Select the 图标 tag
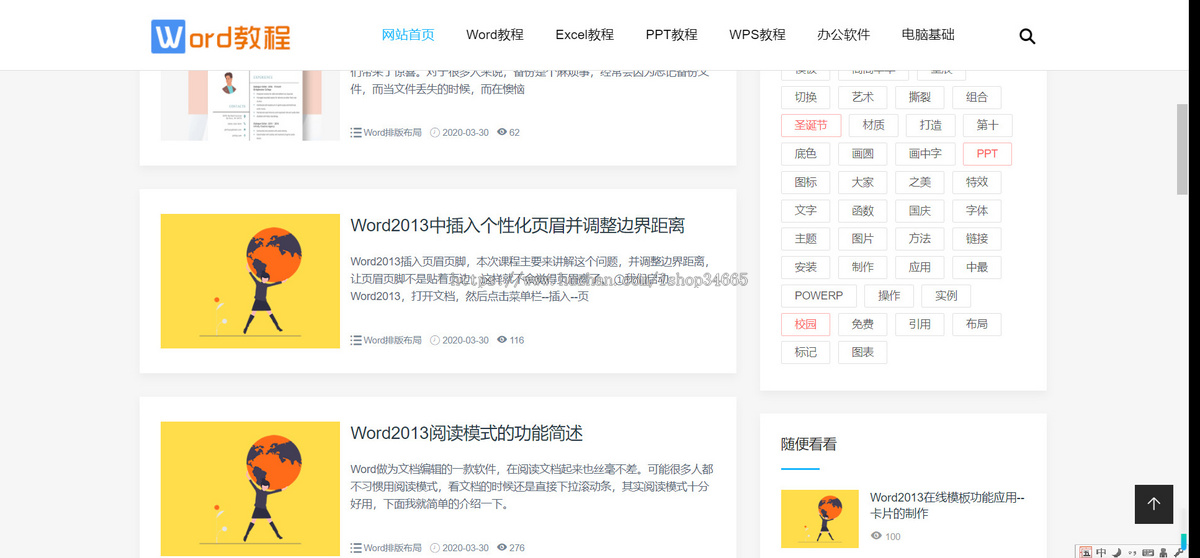The width and height of the screenshot is (1200, 558). 806,182
